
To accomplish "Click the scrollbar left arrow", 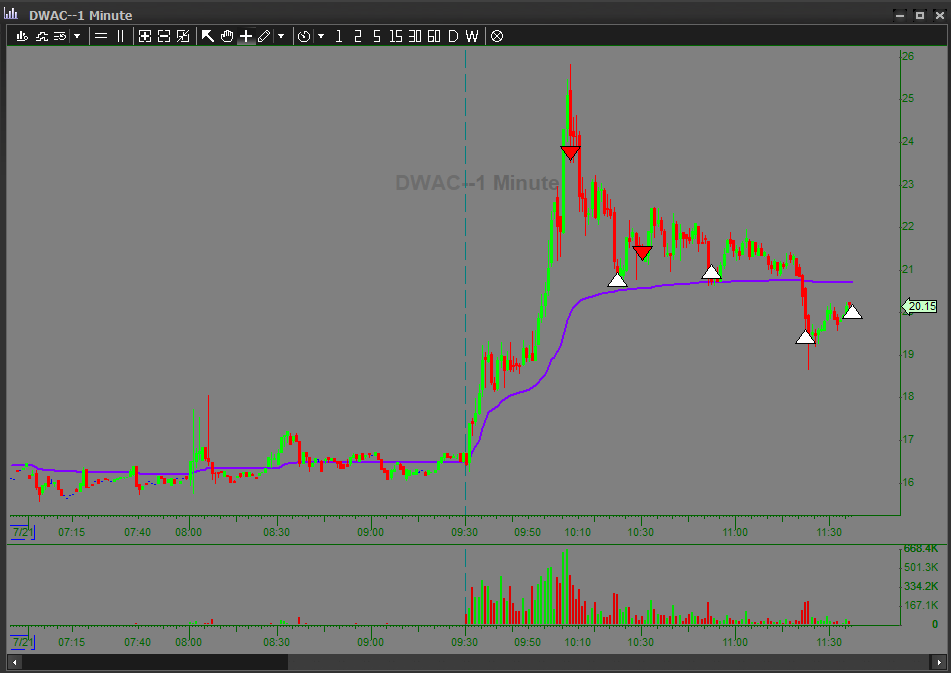I will (15, 662).
